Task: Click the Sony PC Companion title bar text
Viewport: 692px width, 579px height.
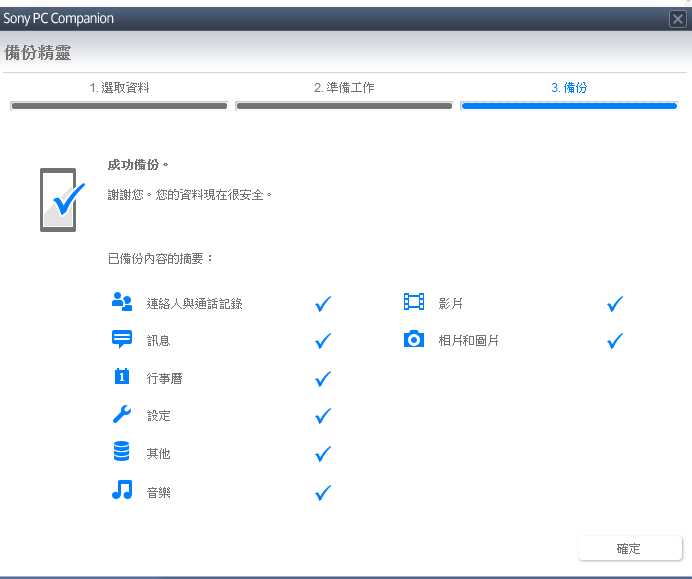Action: (x=58, y=19)
